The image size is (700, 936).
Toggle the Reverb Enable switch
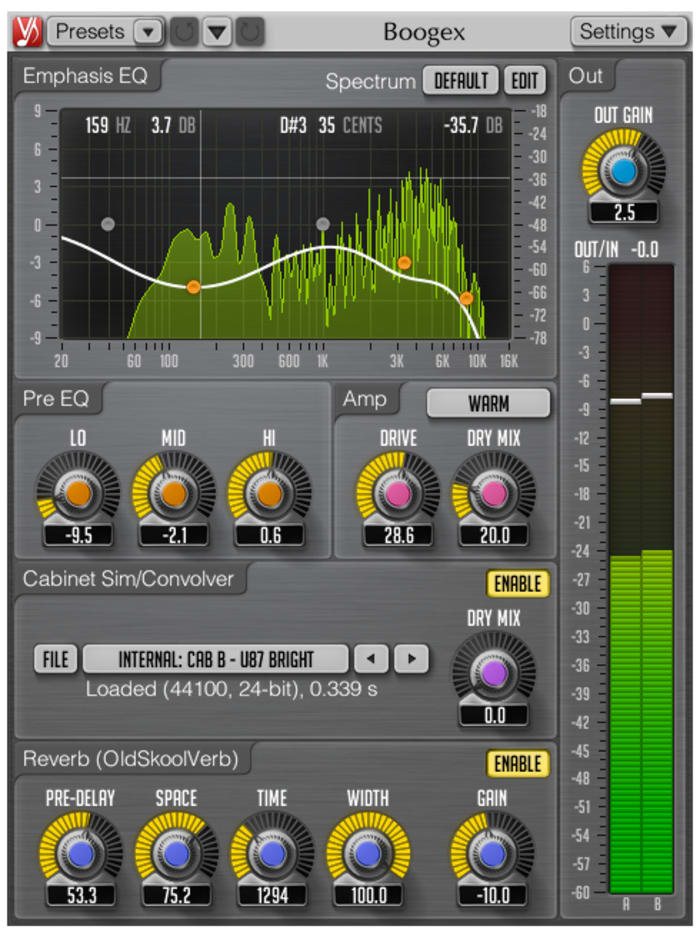coord(518,764)
